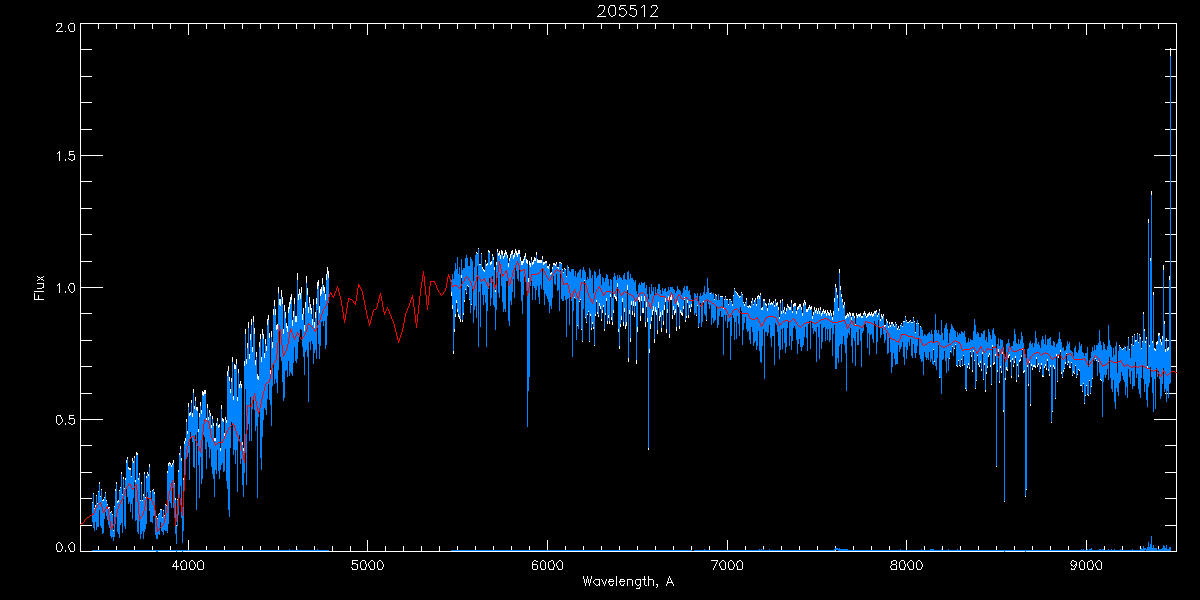This screenshot has height=600, width=1200.
Task: Click the plot title 205512
Action: (628, 11)
